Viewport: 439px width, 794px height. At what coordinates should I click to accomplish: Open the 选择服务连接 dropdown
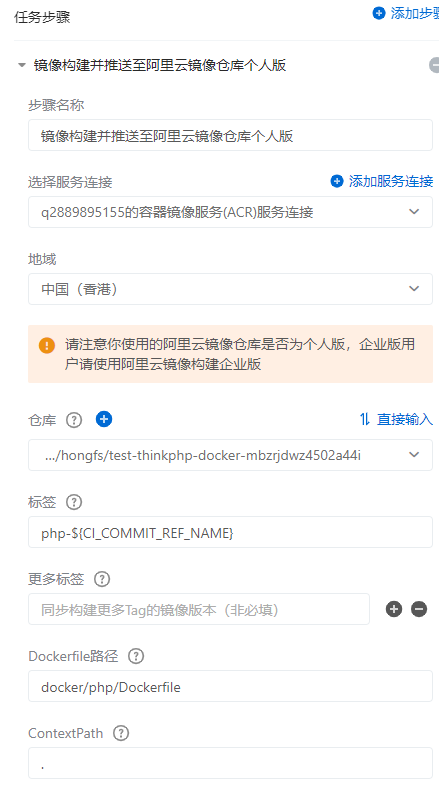(230, 212)
